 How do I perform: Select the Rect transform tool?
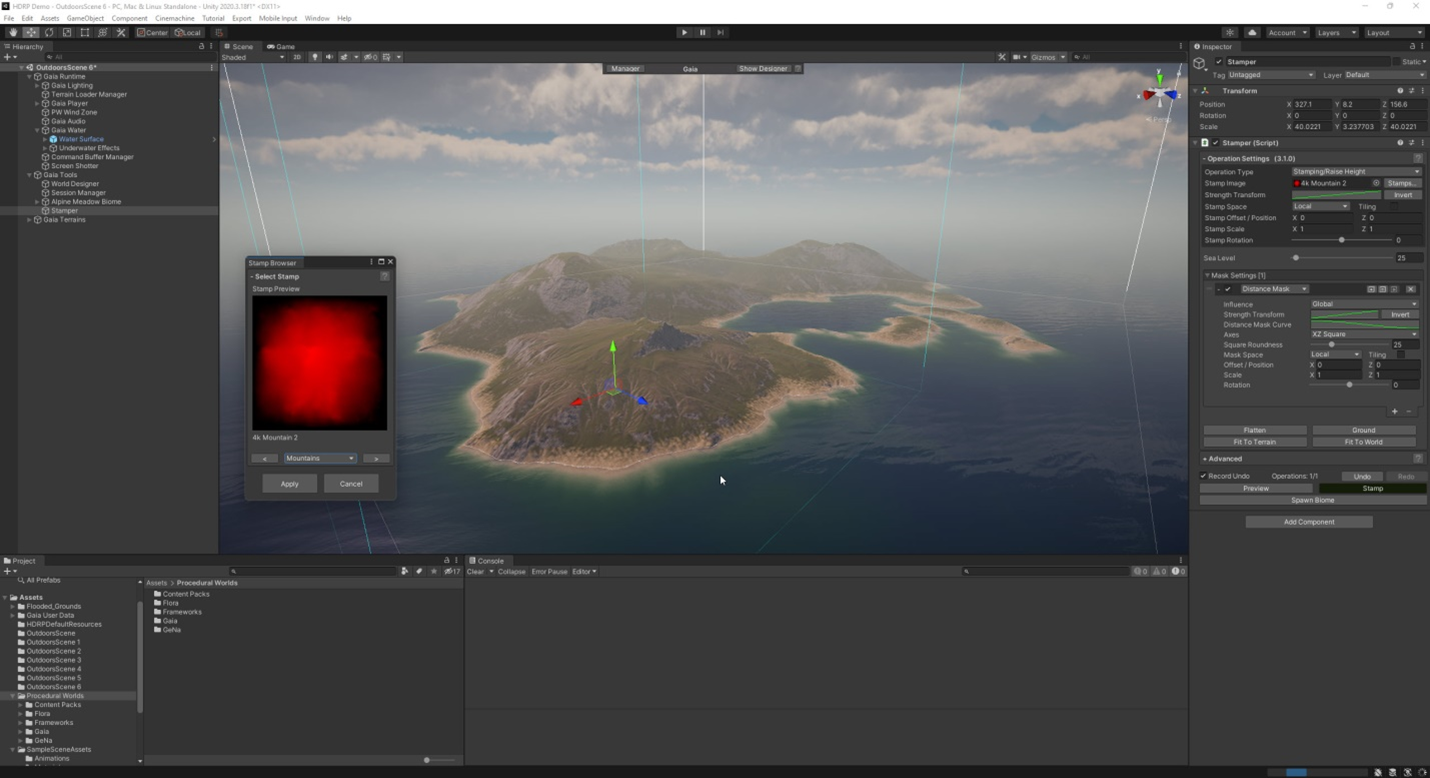(85, 32)
